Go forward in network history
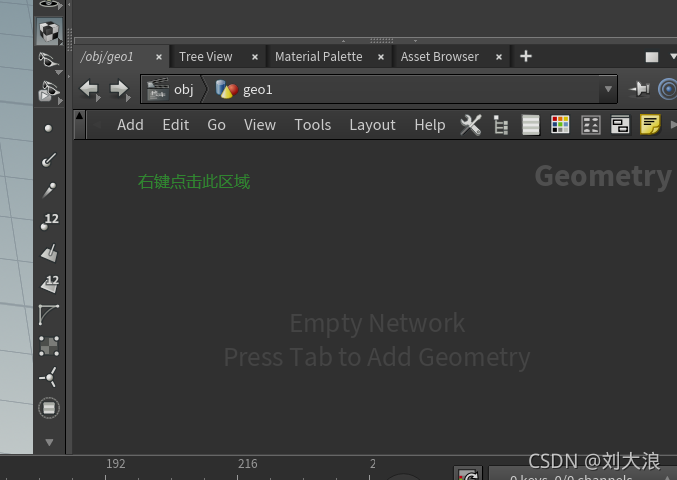This screenshot has height=480, width=677. click(x=120, y=90)
